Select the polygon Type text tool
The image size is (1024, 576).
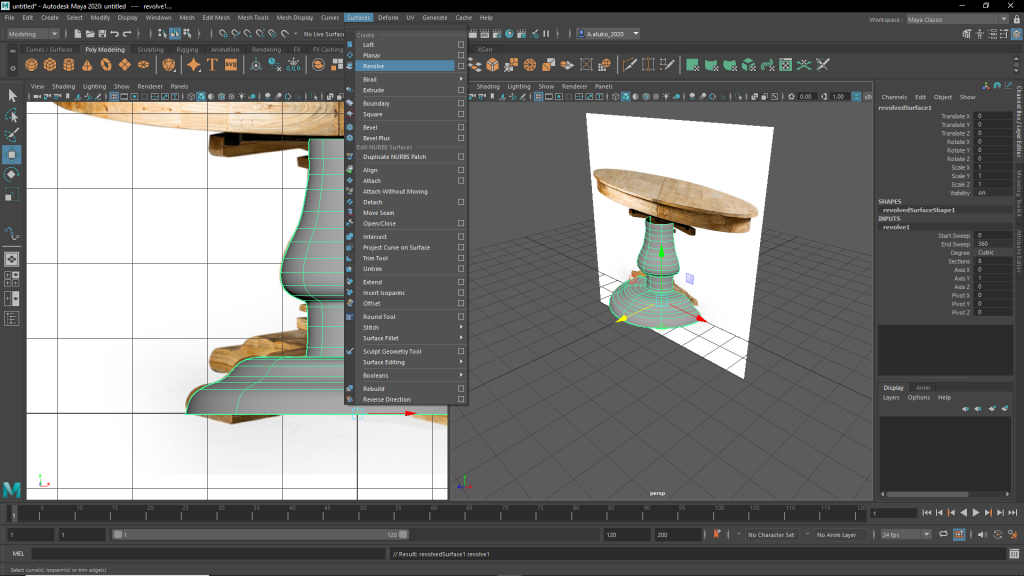212,65
